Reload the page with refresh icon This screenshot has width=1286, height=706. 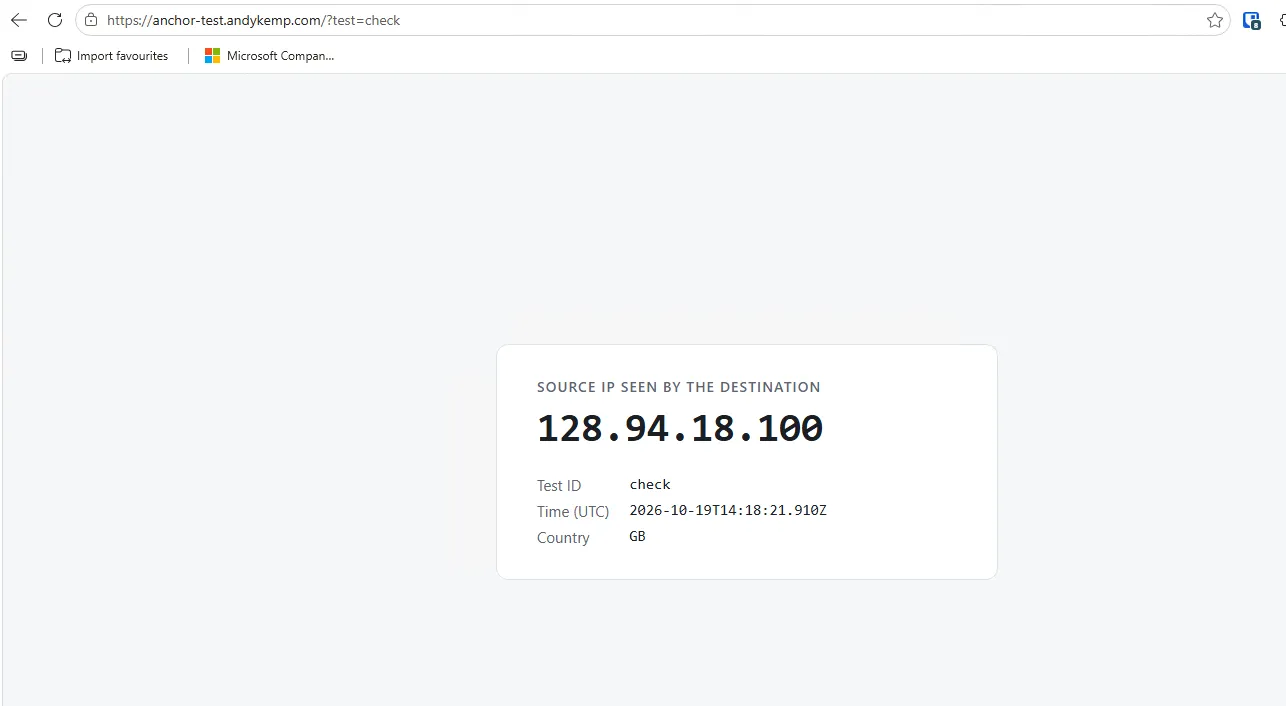pos(55,20)
